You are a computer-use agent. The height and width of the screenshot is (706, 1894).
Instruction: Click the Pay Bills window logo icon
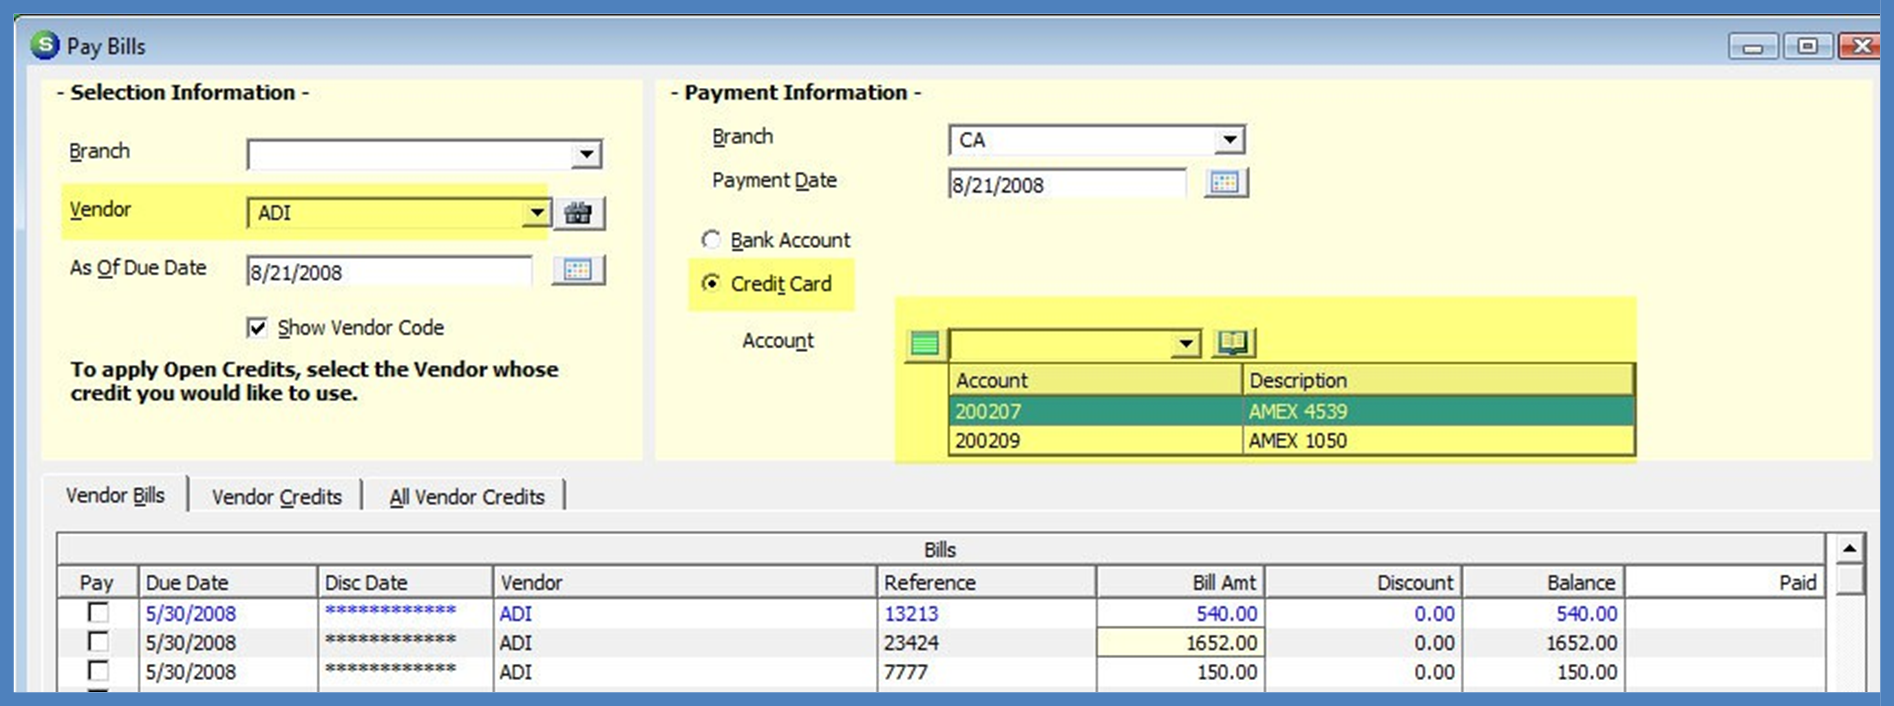tap(44, 45)
